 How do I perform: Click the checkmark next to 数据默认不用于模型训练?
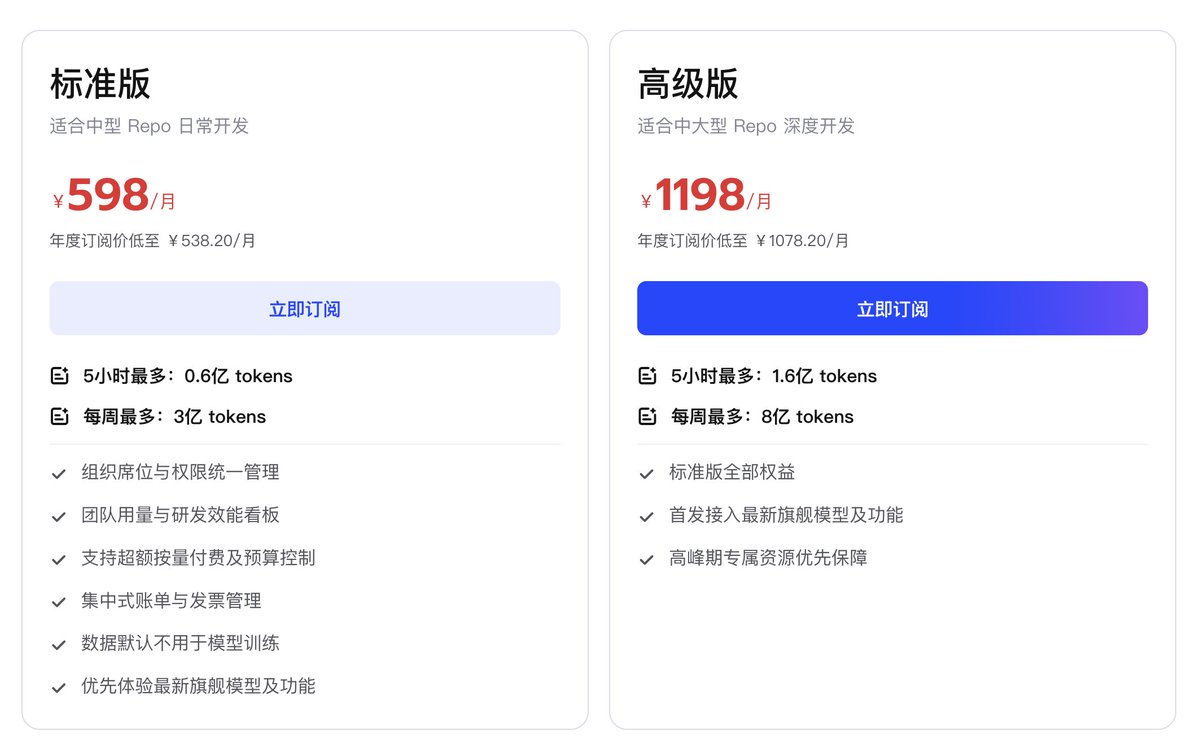59,645
